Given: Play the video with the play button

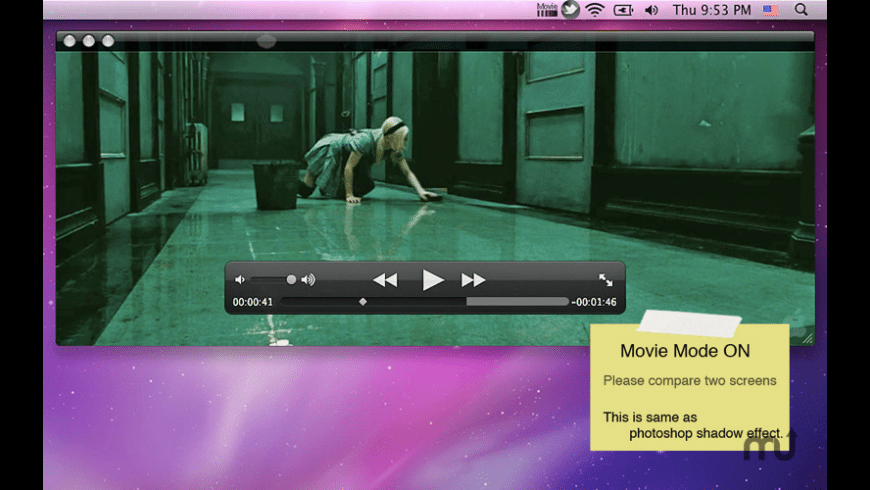Looking at the screenshot, I should pyautogui.click(x=432, y=280).
